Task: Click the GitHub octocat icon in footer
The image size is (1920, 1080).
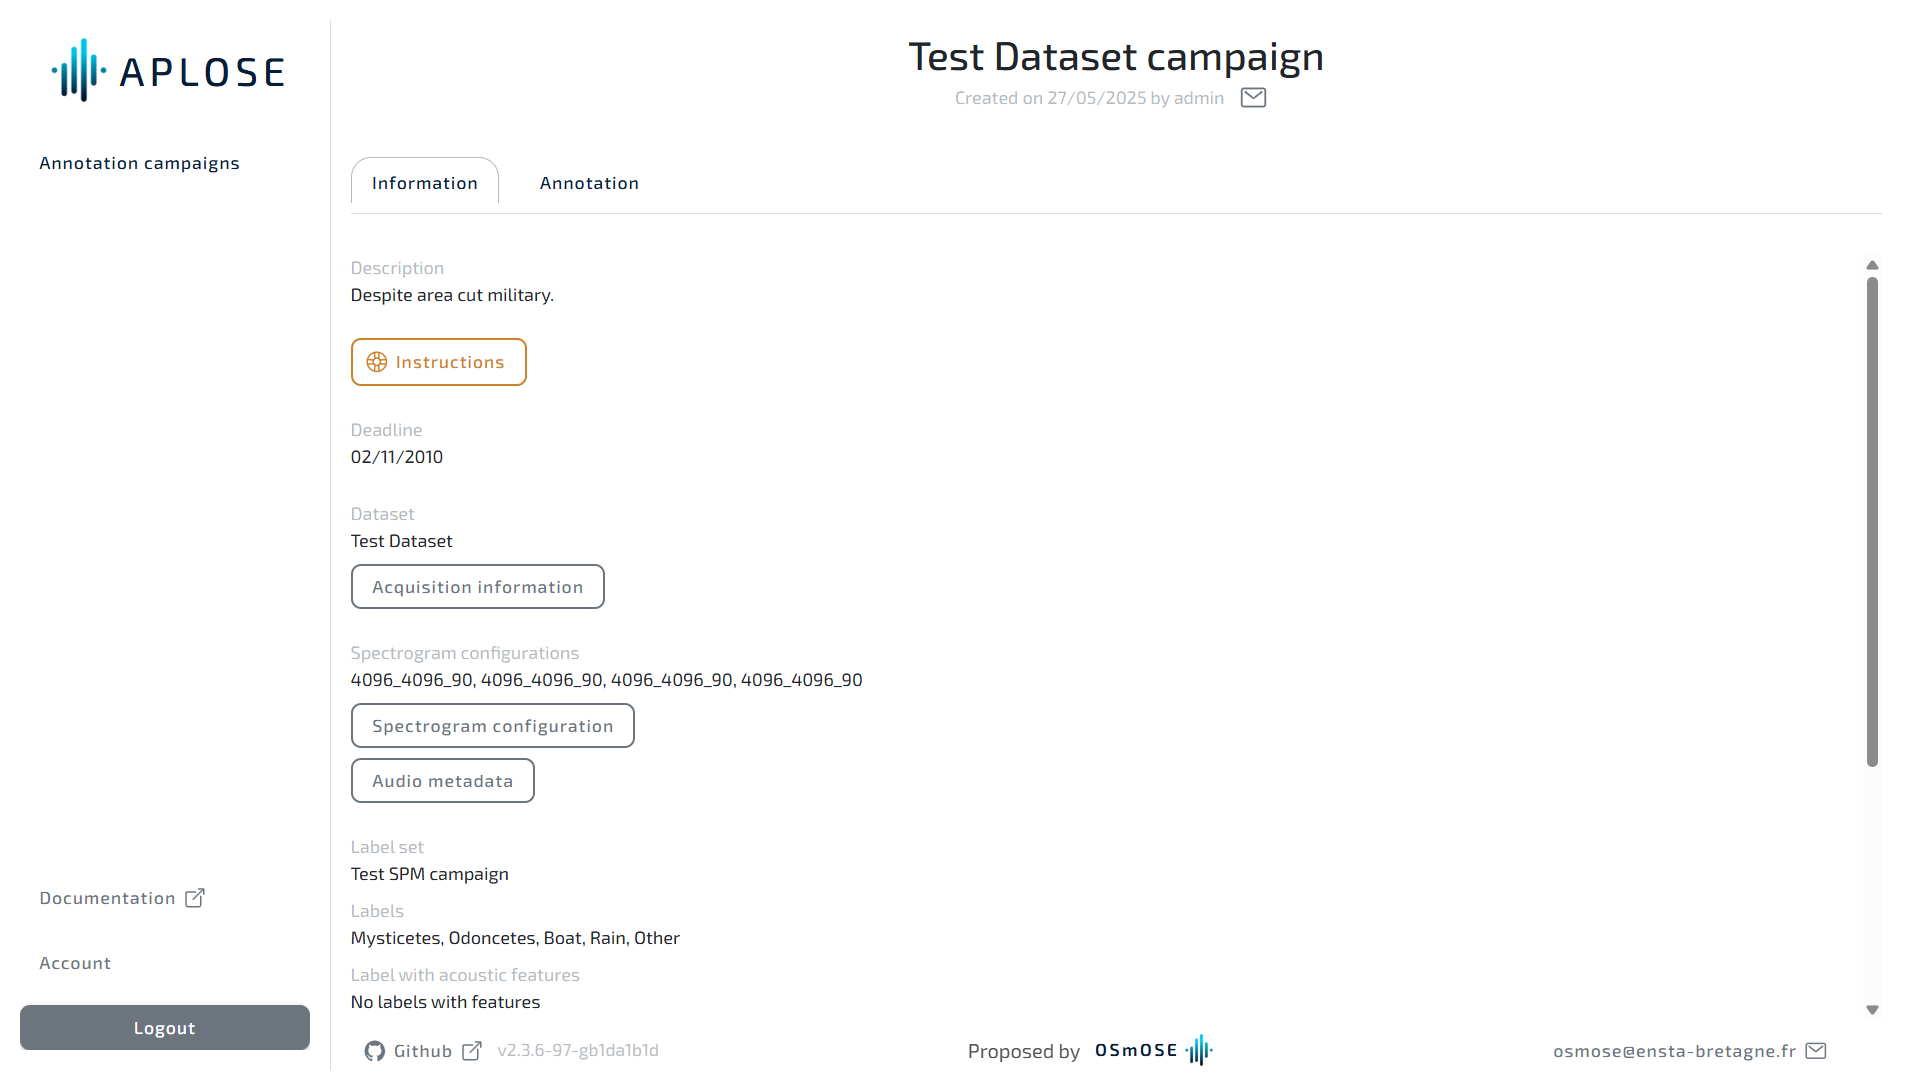Action: [375, 1051]
